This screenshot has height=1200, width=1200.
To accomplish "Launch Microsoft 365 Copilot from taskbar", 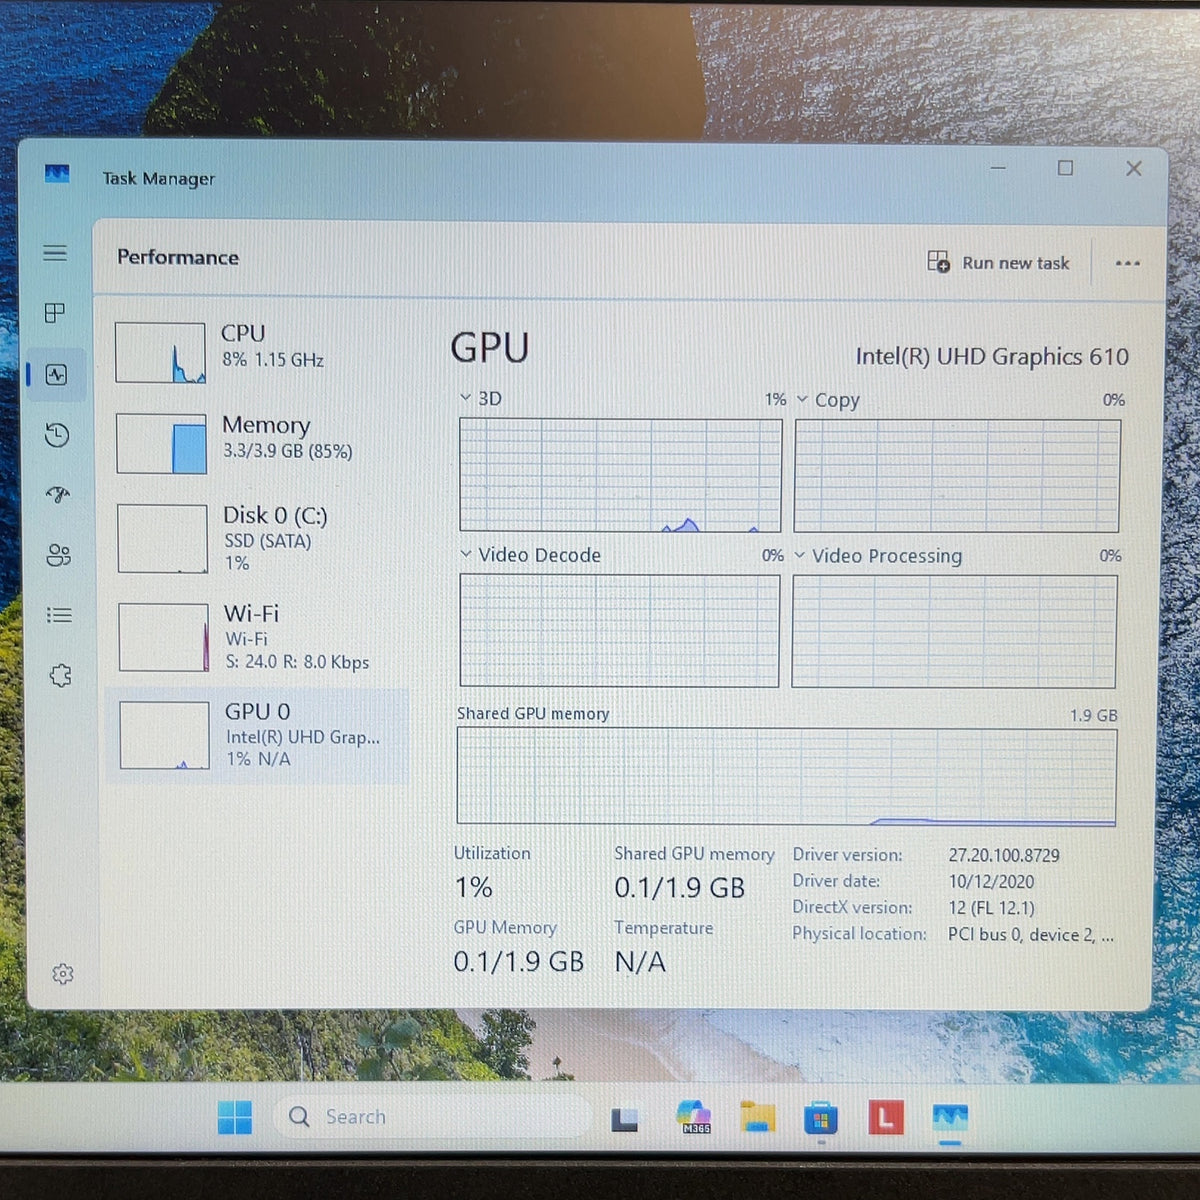I will [694, 1116].
